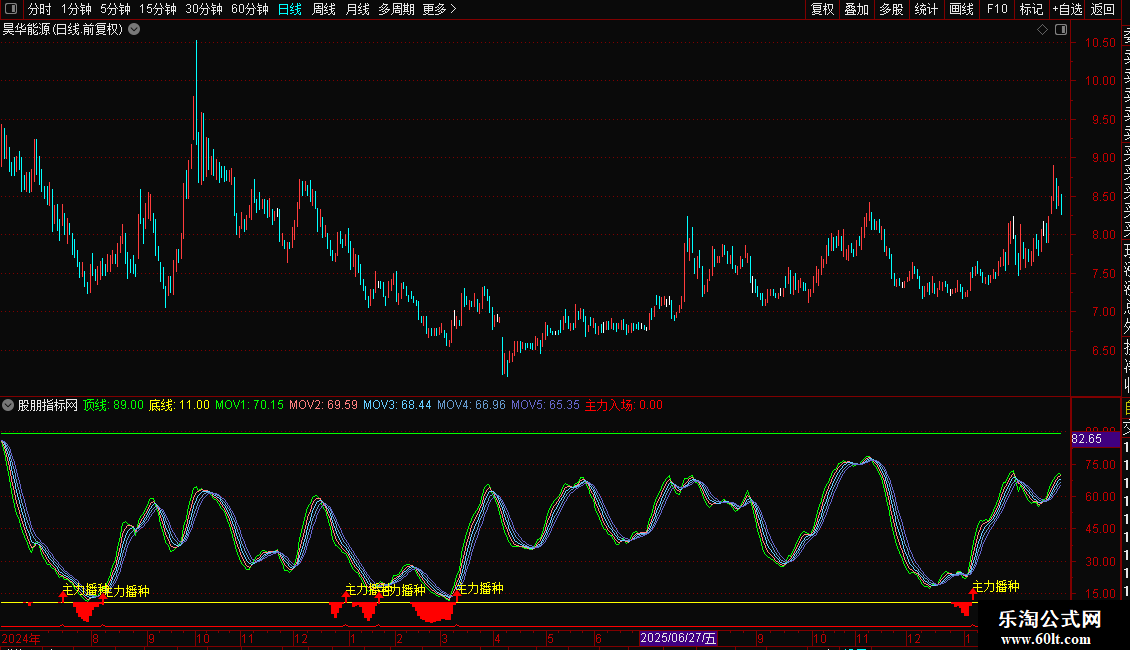The height and width of the screenshot is (650, 1130).
Task: Click the 2024年 label on the time axis
Action: pos(22,638)
